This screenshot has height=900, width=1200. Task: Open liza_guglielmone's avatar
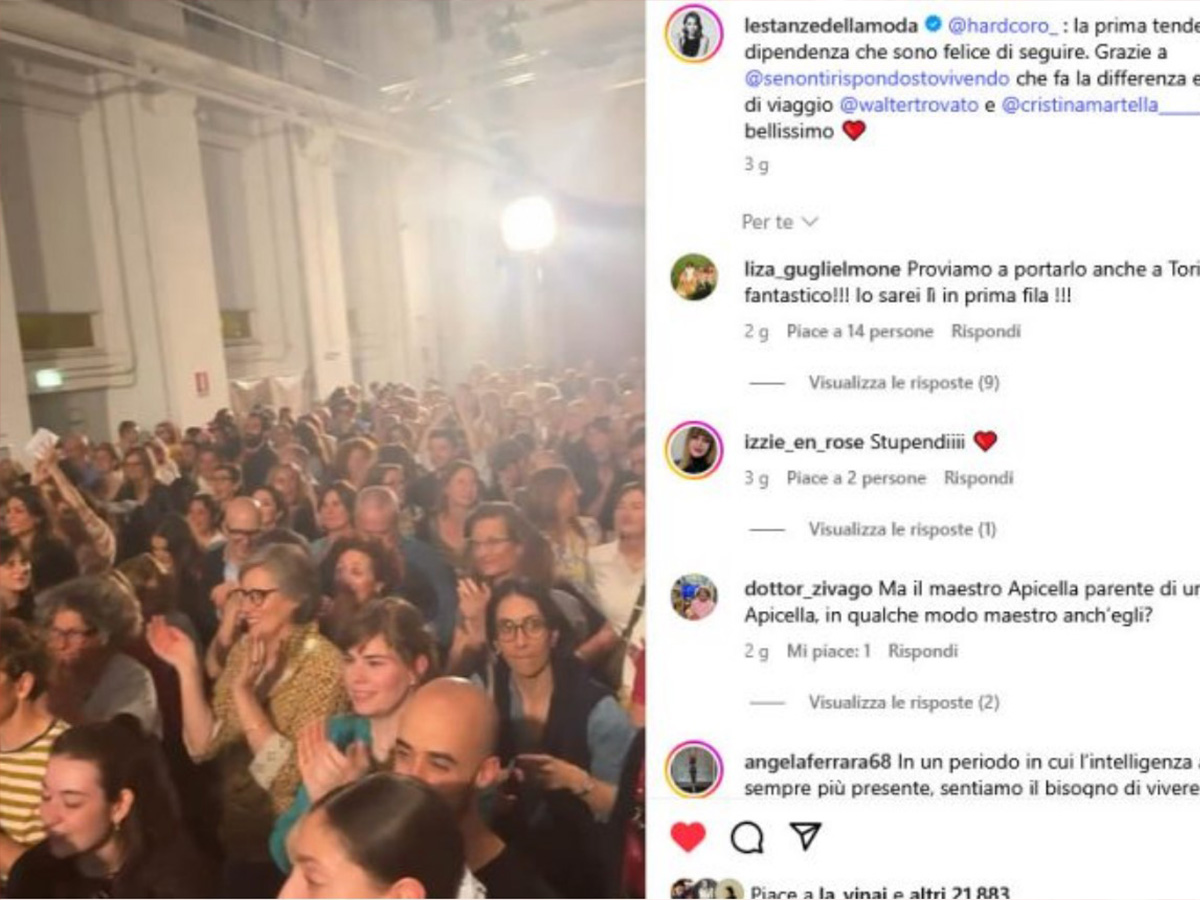(x=693, y=277)
